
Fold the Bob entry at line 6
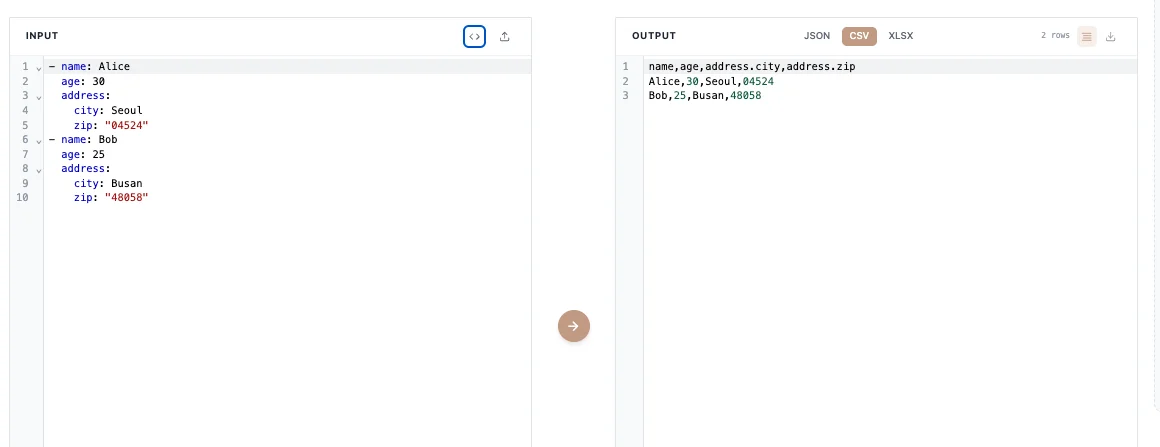point(38,141)
